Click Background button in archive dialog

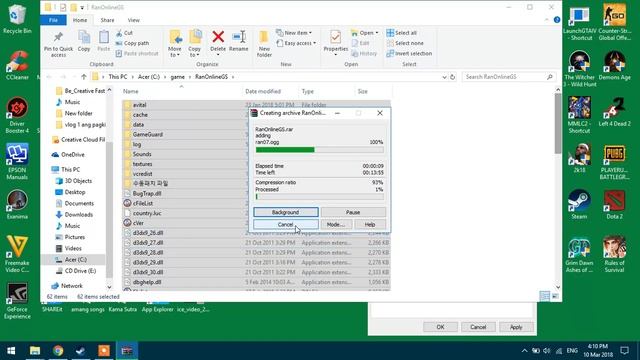coord(286,212)
